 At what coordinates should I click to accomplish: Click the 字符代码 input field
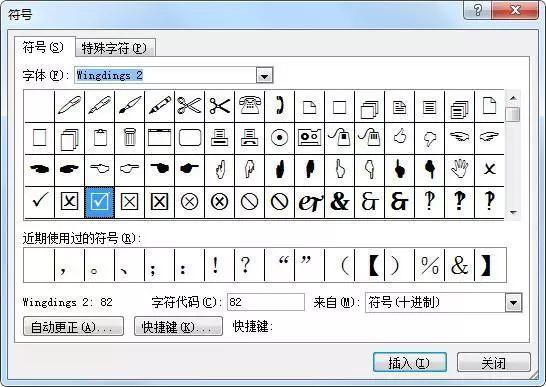(266, 302)
